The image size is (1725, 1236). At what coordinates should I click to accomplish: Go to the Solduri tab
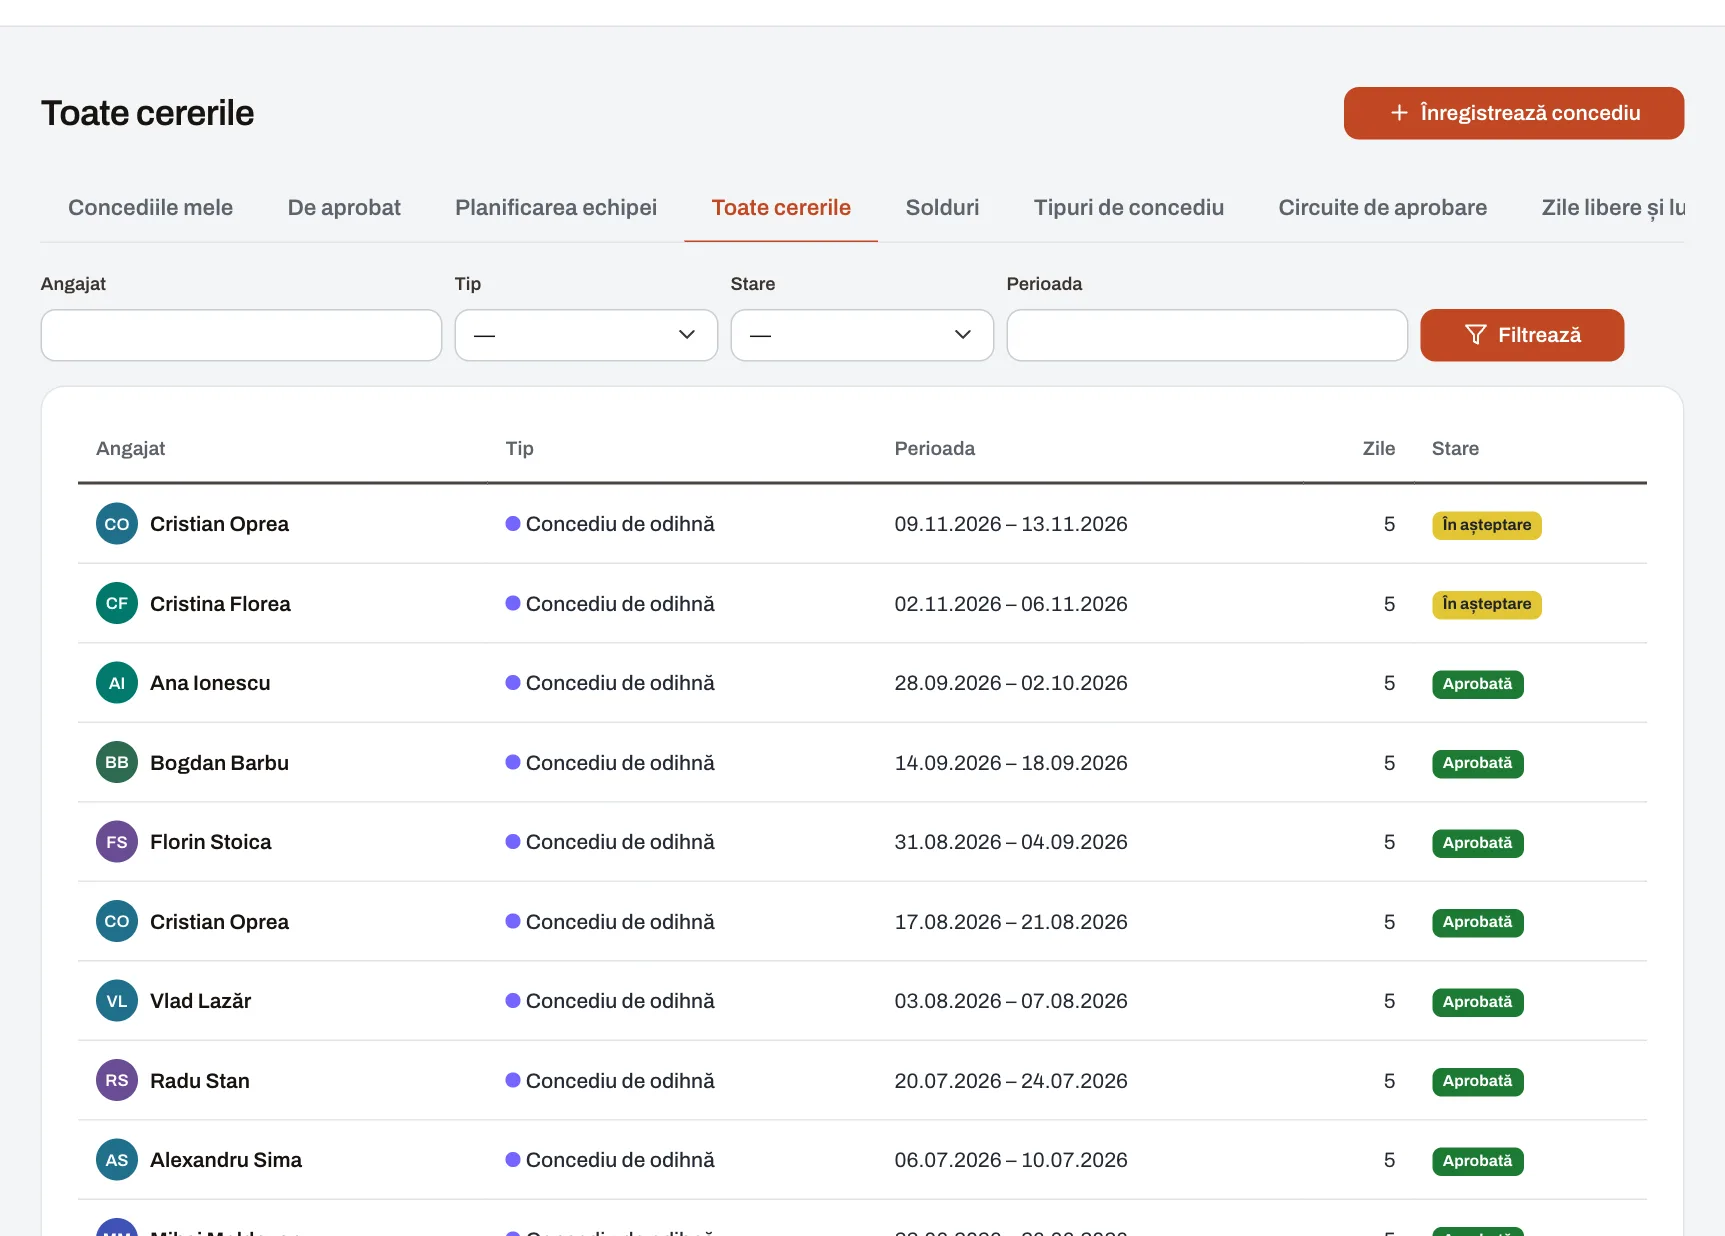[942, 208]
